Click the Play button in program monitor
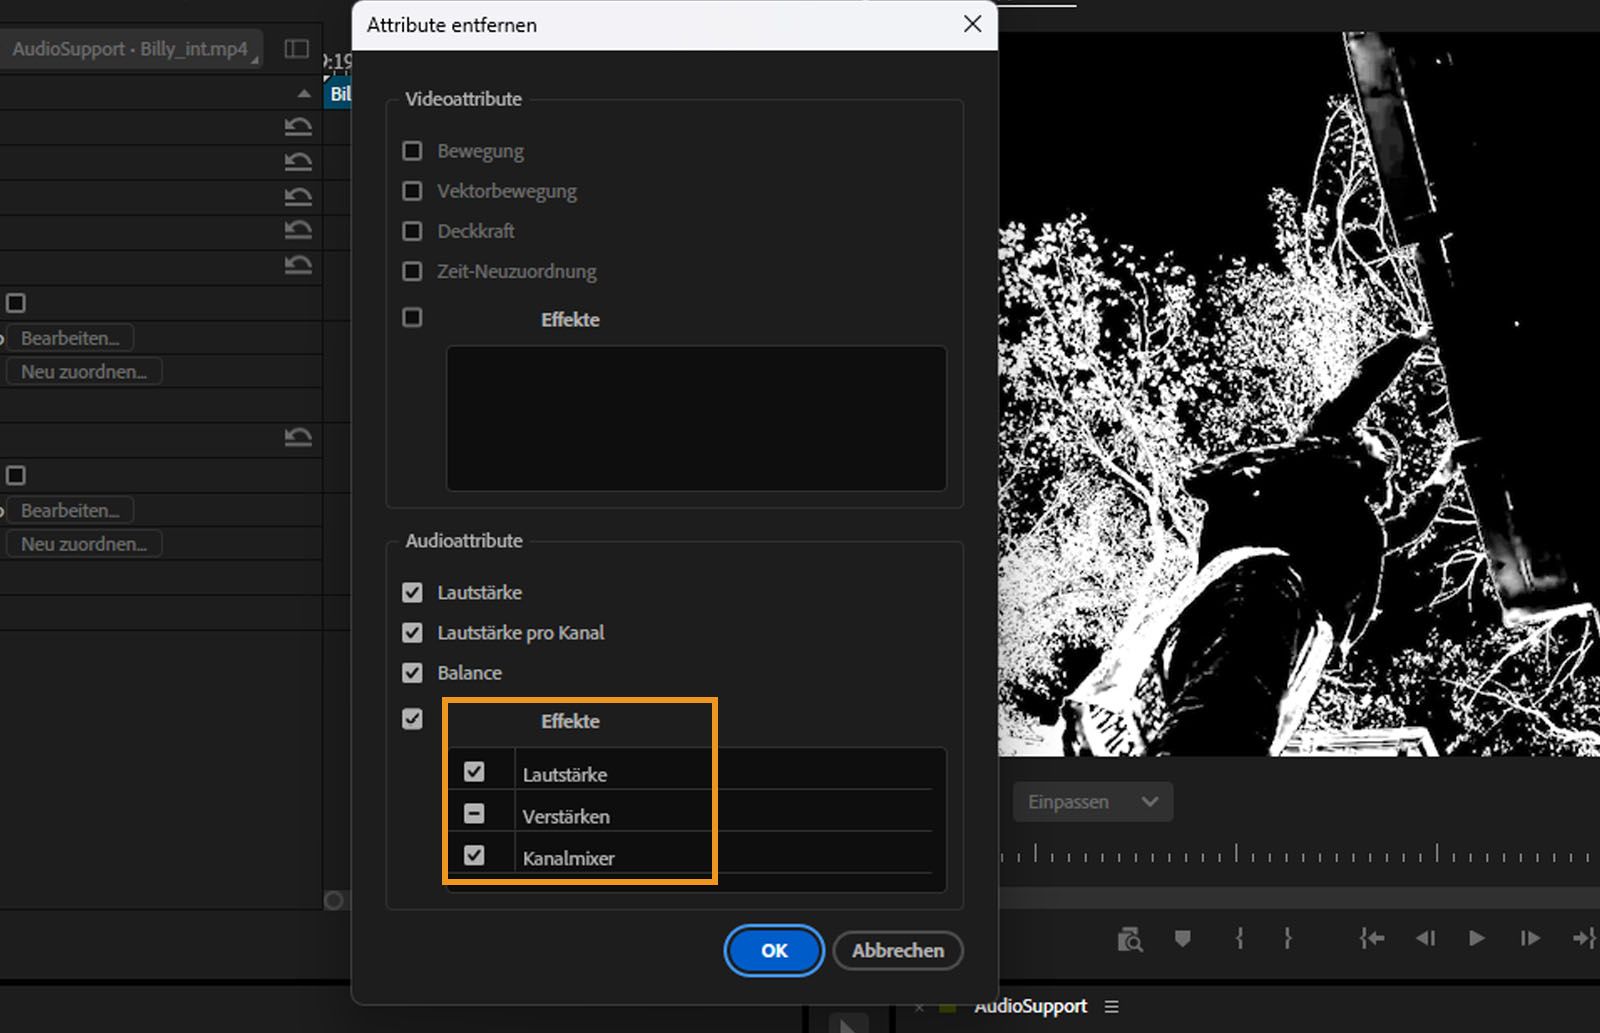This screenshot has width=1600, height=1033. coord(1476,938)
